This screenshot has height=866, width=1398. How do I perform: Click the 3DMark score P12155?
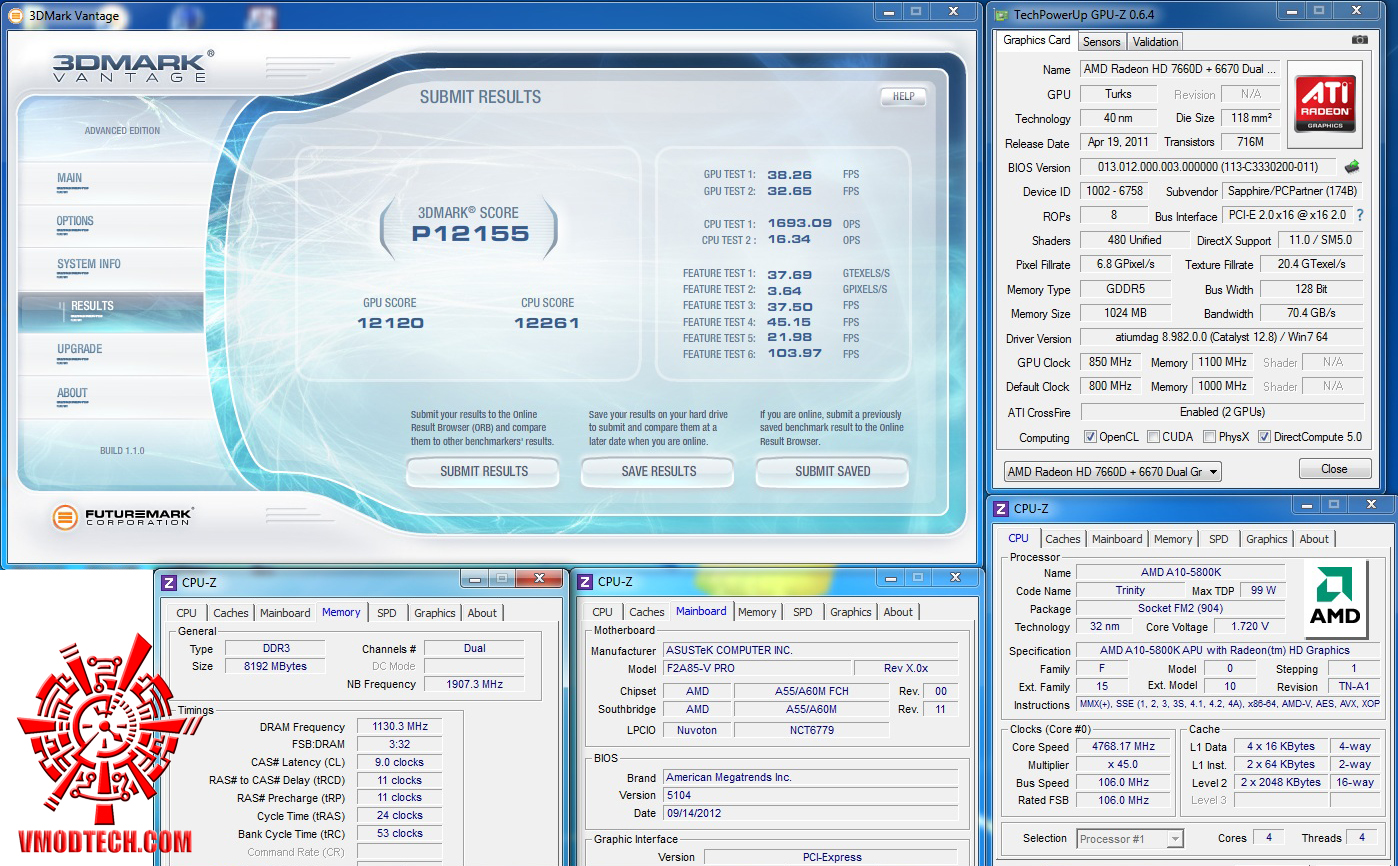click(470, 234)
